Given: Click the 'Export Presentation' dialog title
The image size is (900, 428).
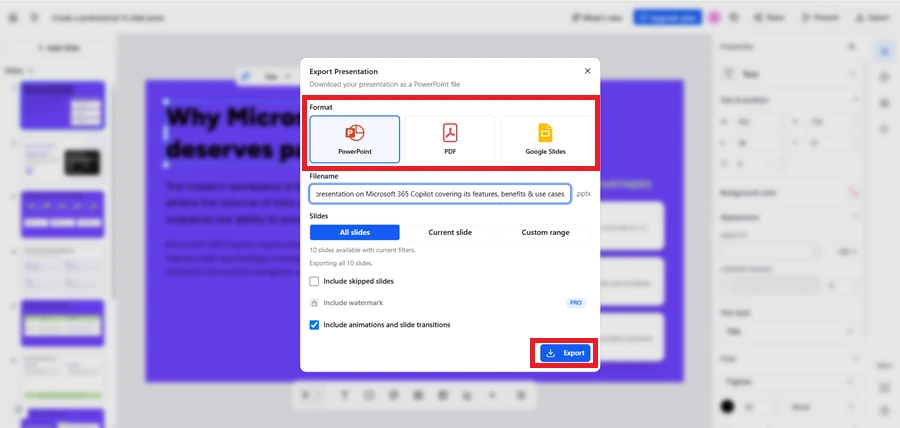Looking at the screenshot, I should pos(343,72).
